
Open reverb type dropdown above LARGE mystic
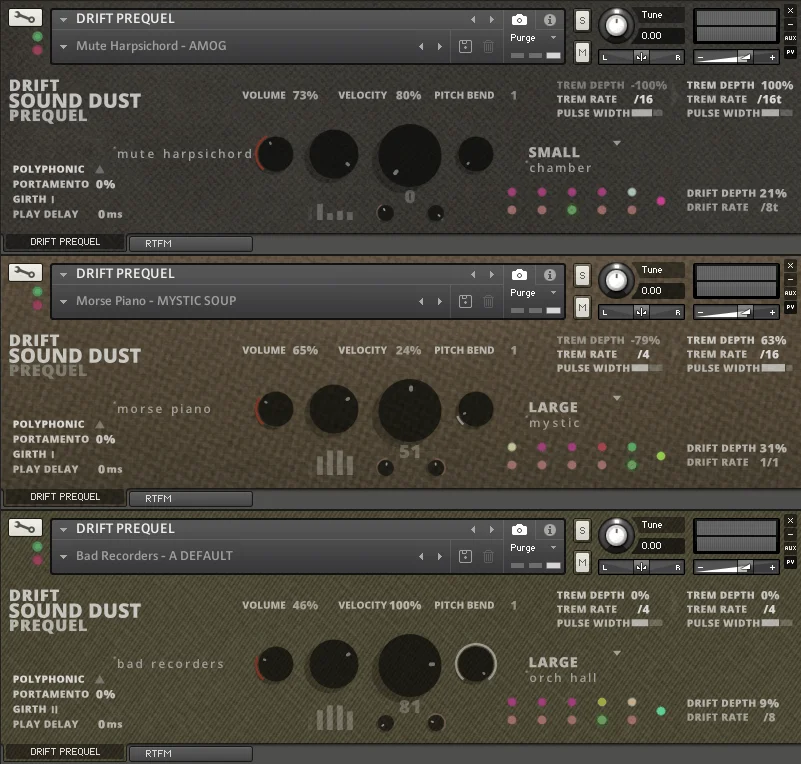617,398
